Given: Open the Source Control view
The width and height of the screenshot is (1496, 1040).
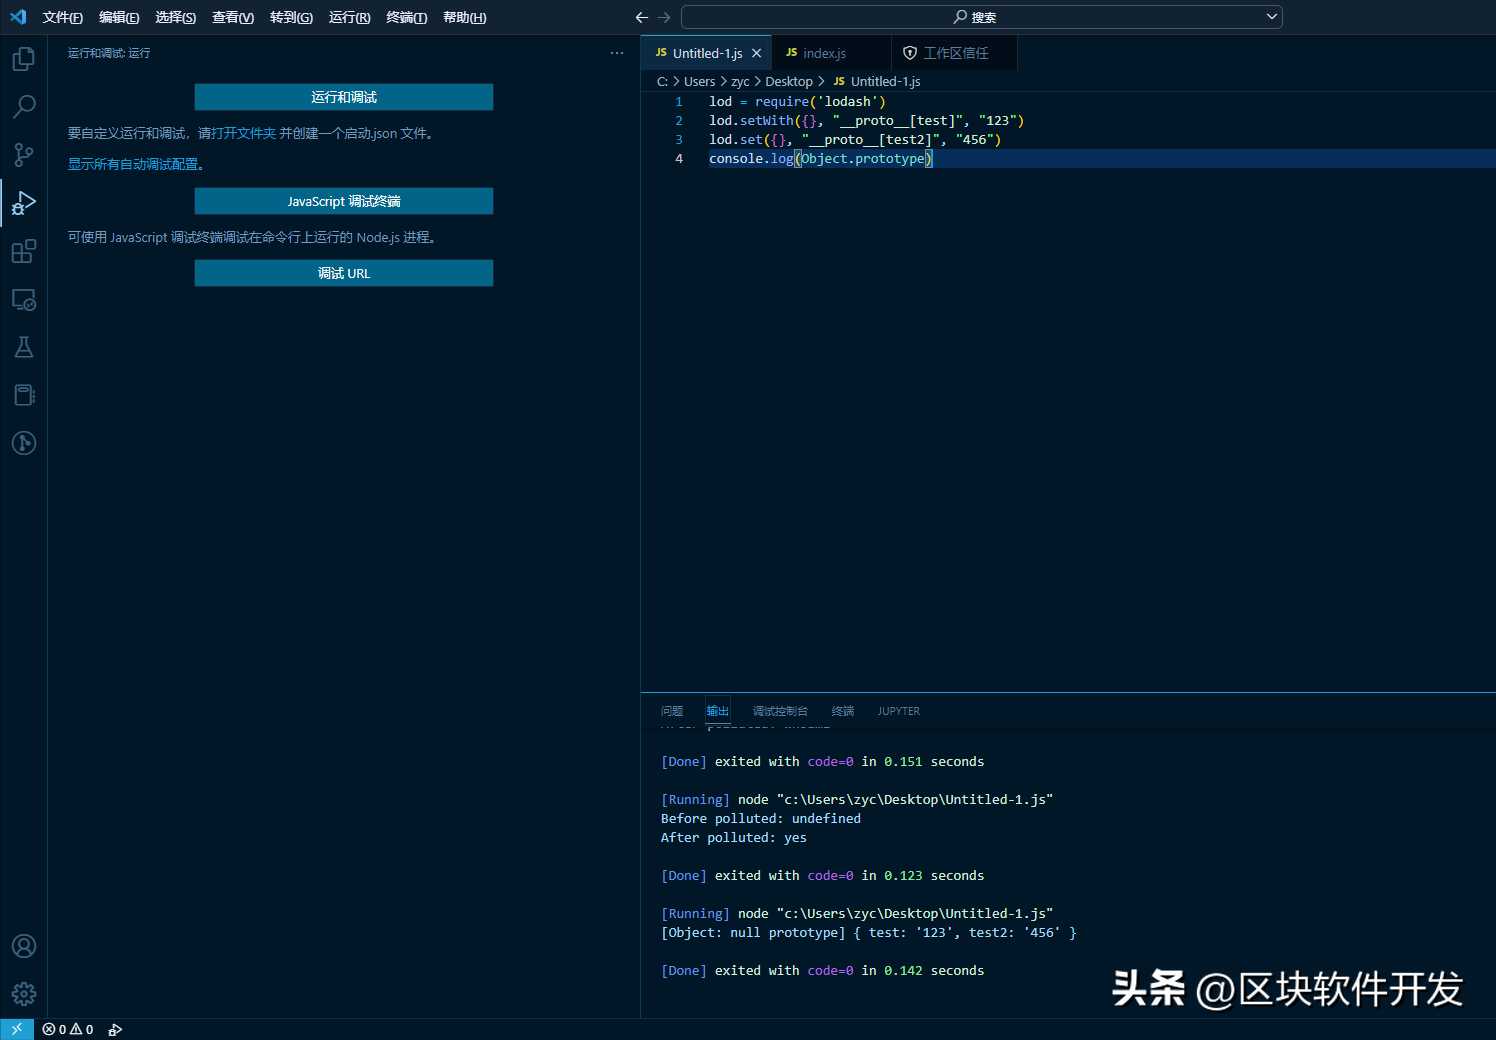Looking at the screenshot, I should pos(24,155).
